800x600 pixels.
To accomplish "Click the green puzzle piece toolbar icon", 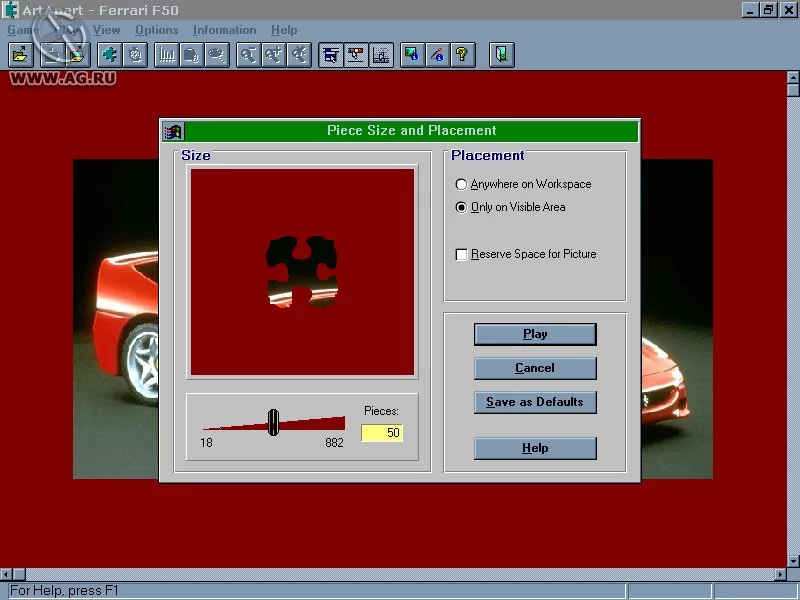I will 110,55.
